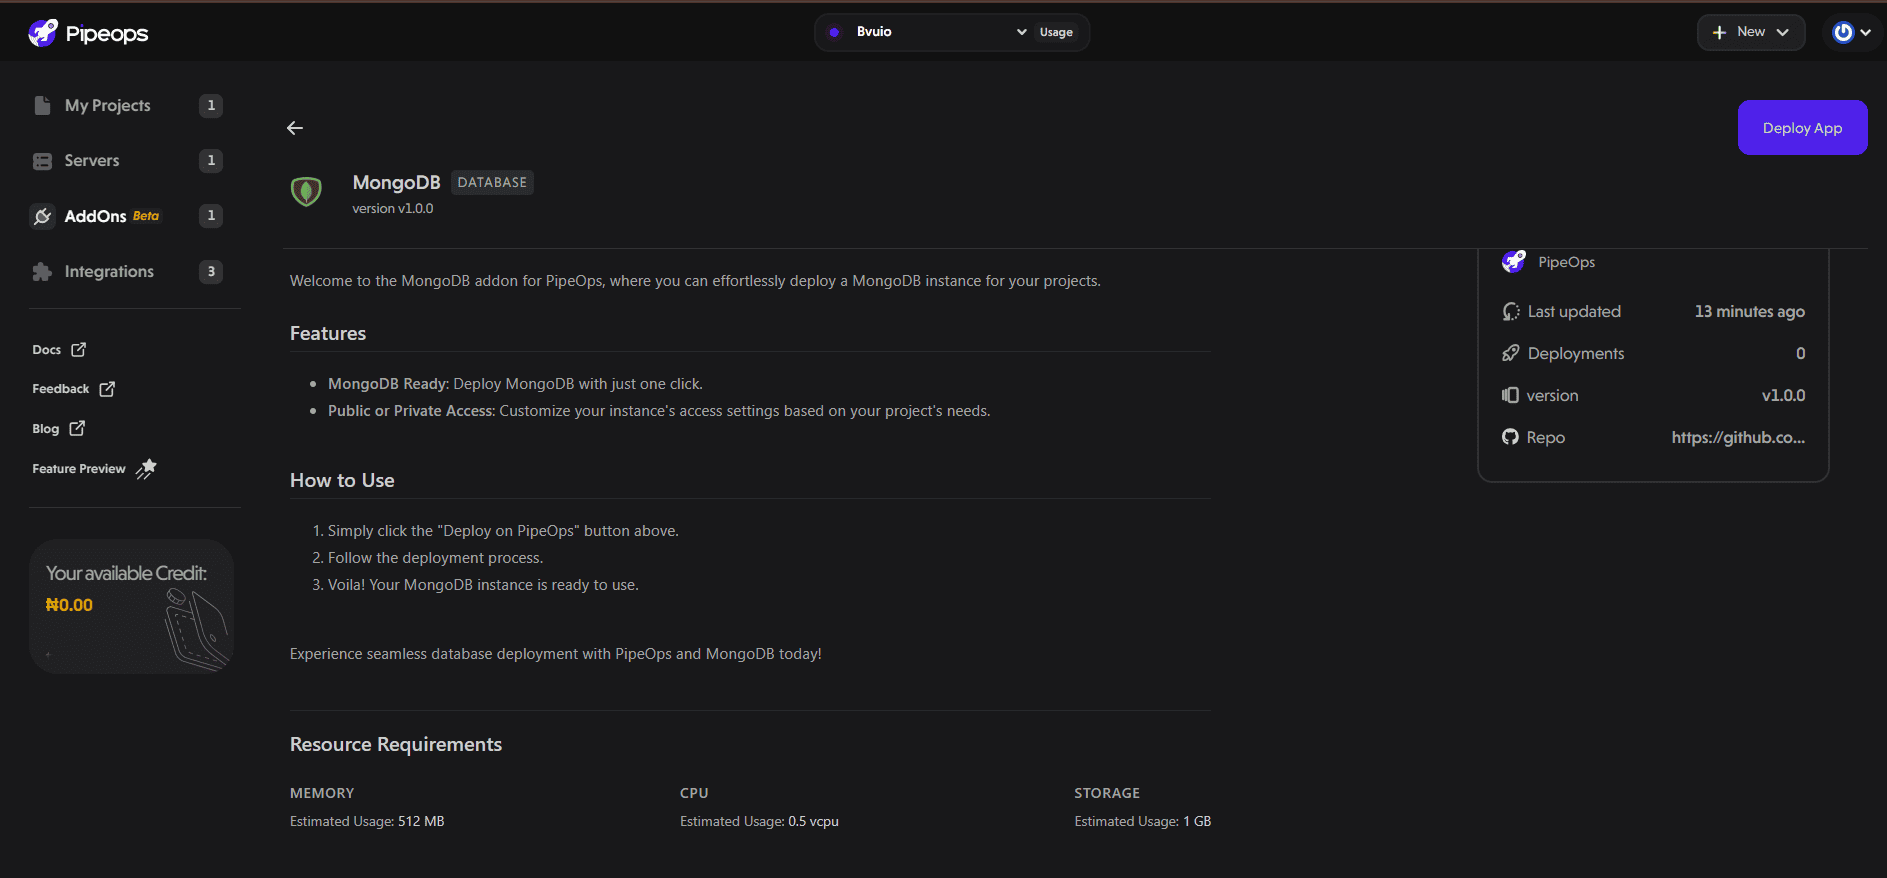Click the How to Use heading
Screen dimensions: 1887x878
(342, 480)
